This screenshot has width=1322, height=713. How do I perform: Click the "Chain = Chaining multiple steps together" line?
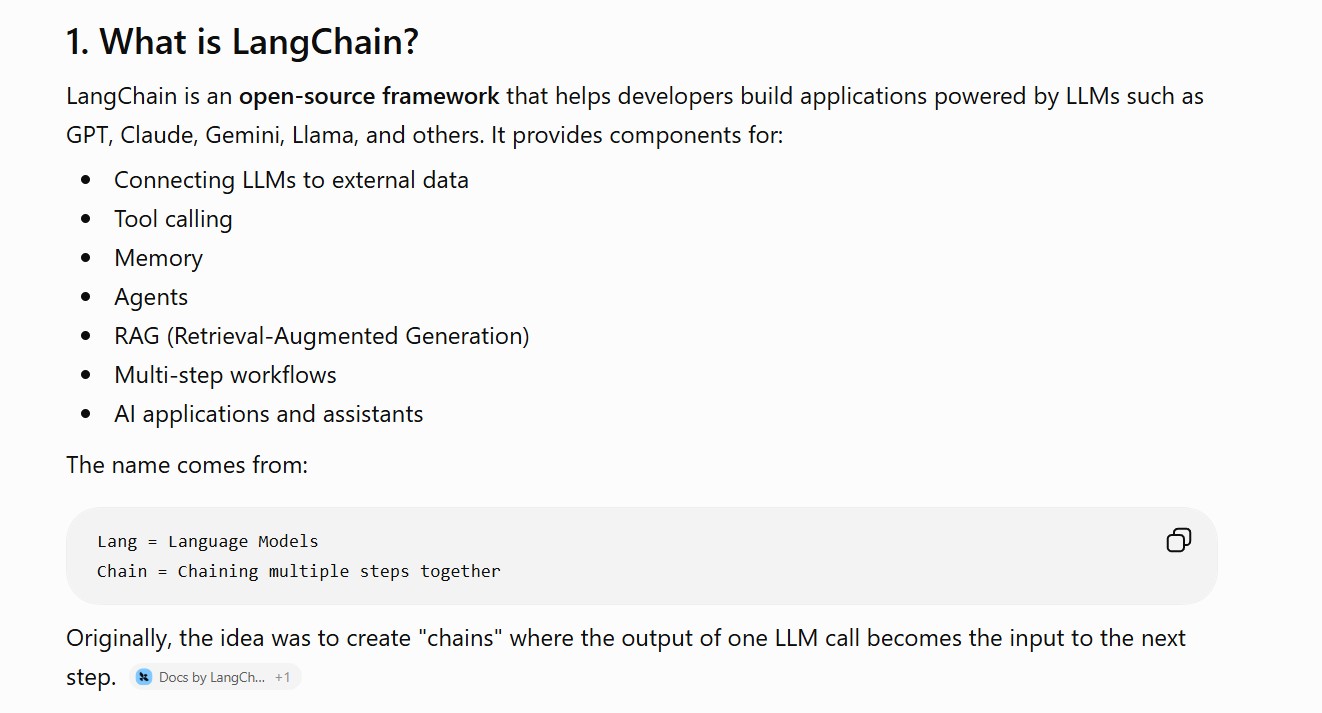[299, 571]
